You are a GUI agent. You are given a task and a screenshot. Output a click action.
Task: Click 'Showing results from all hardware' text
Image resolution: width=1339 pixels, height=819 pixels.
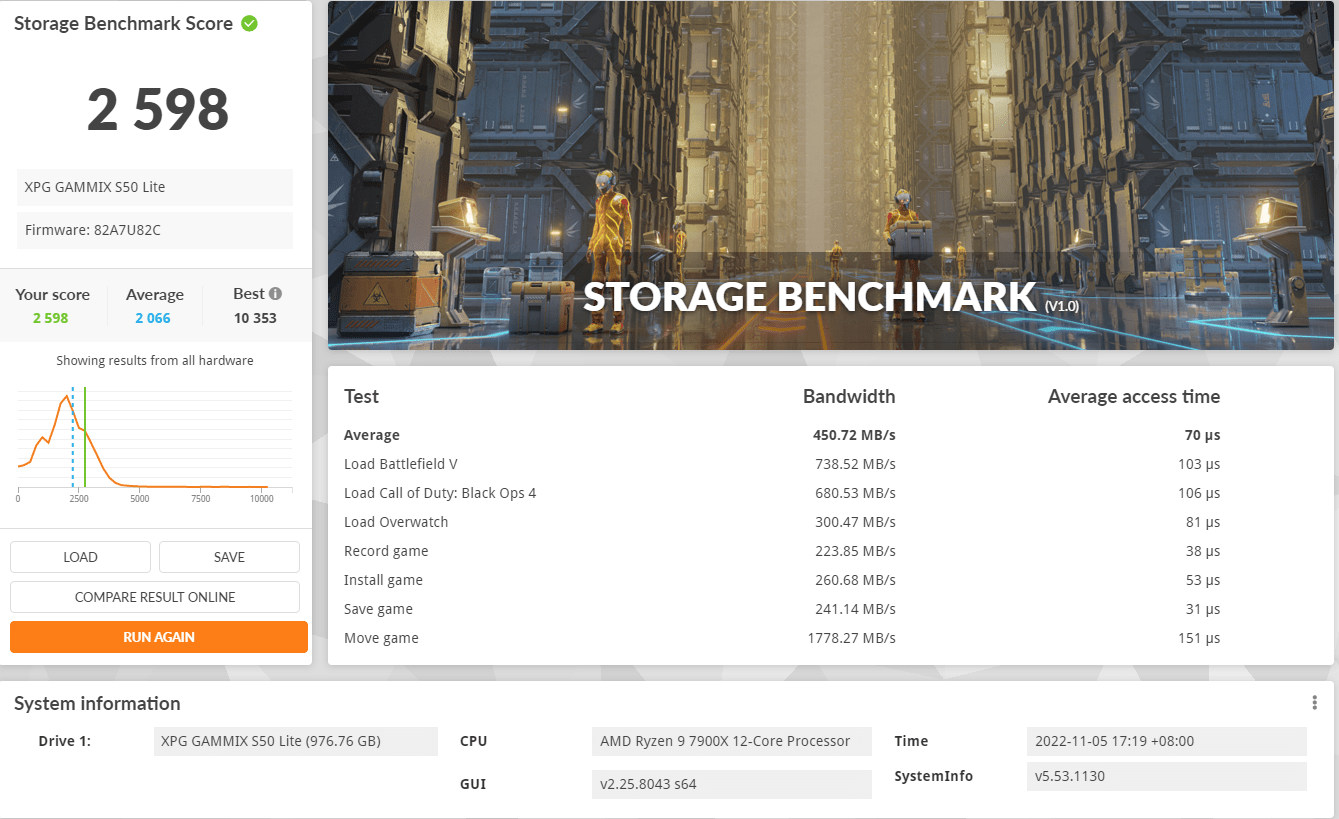pos(155,360)
